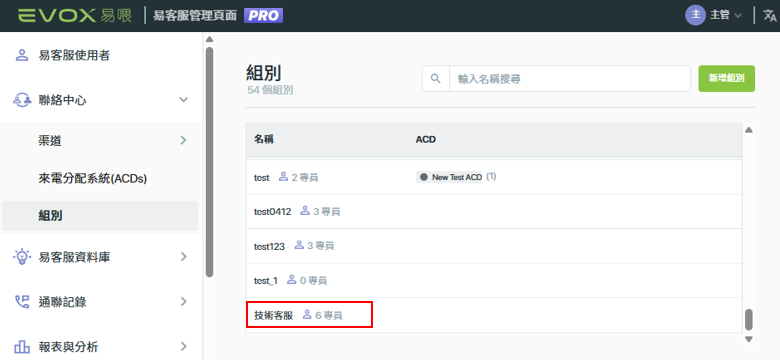Click the 報表與分析 bar chart icon
Image resolution: width=780 pixels, height=360 pixels.
(22, 346)
